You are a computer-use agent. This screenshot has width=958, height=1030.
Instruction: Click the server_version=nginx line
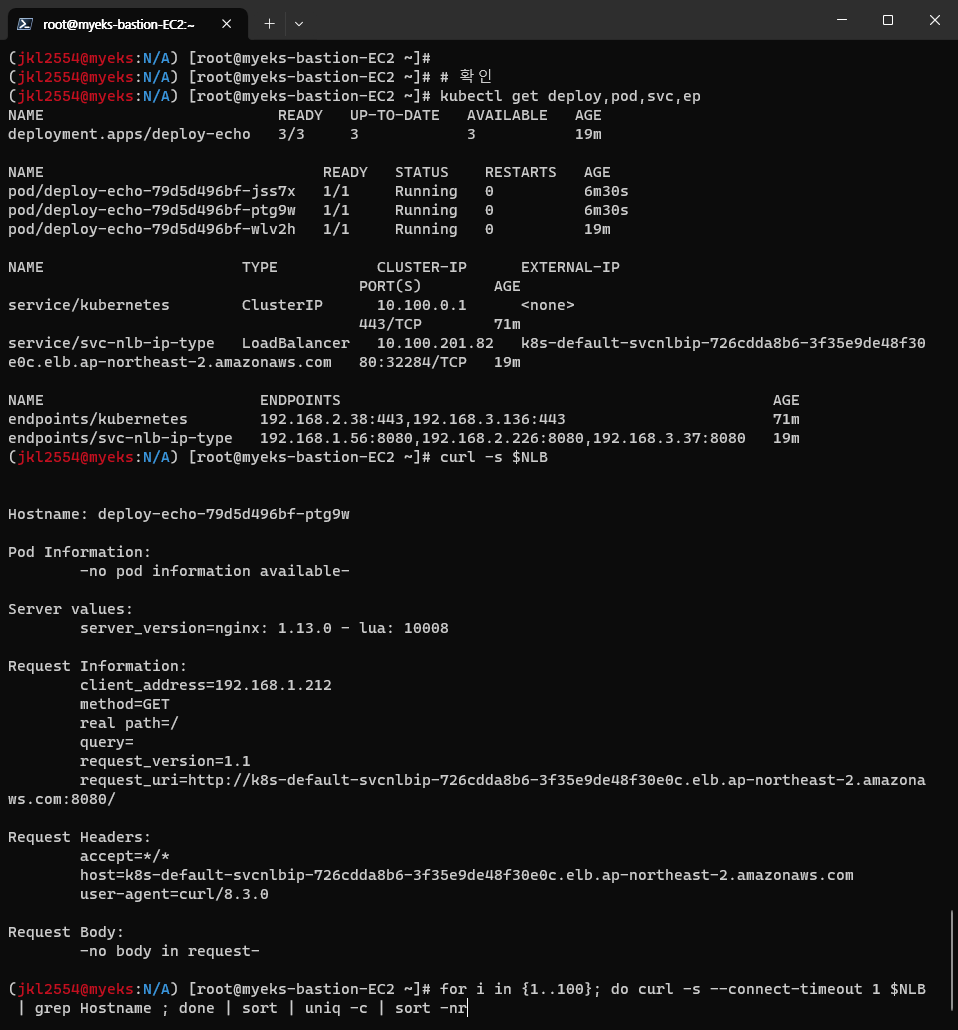pyautogui.click(x=264, y=628)
